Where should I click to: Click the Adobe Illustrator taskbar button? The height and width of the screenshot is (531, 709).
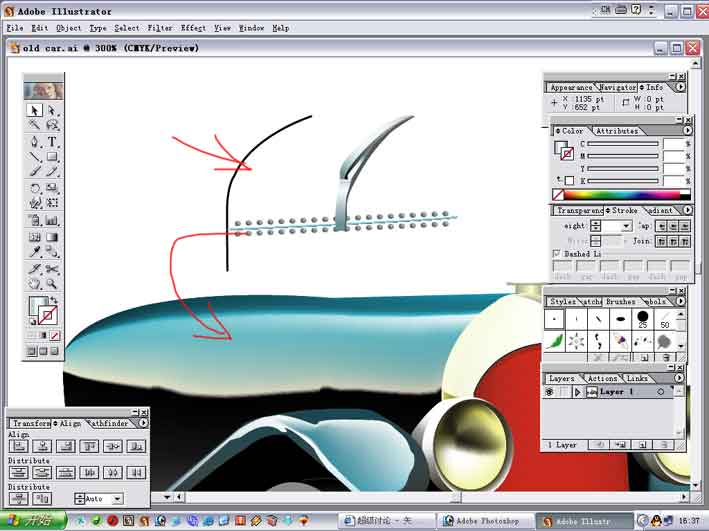click(x=584, y=521)
